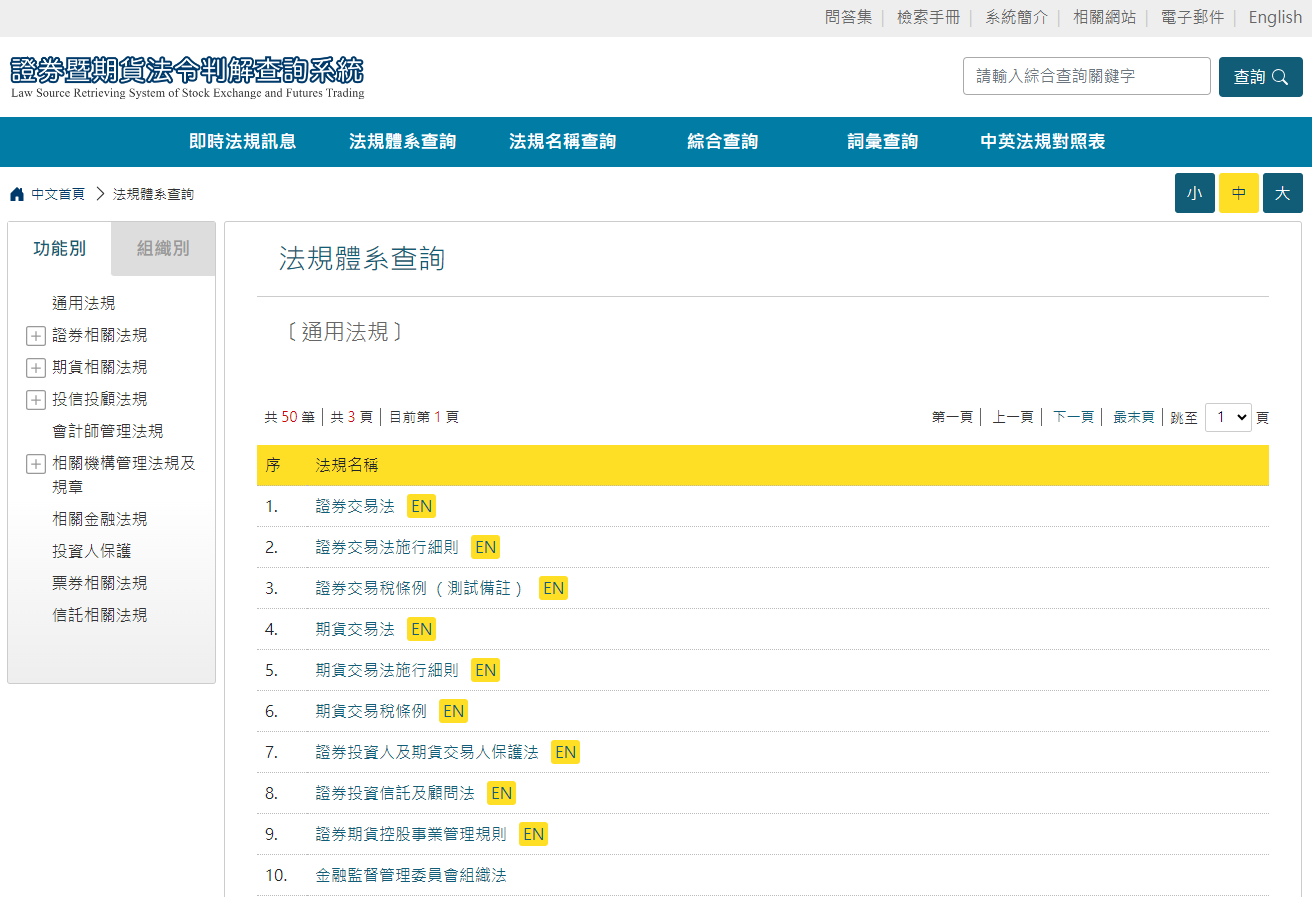1312x897 pixels.
Task: Open EN version of 證券交易法施行細則
Action: (486, 547)
